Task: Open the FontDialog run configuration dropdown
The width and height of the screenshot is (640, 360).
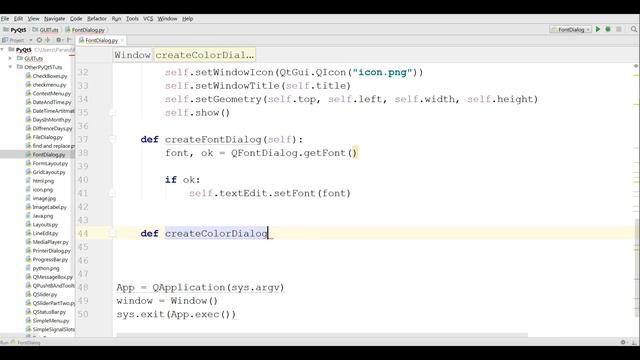Action: pos(570,29)
